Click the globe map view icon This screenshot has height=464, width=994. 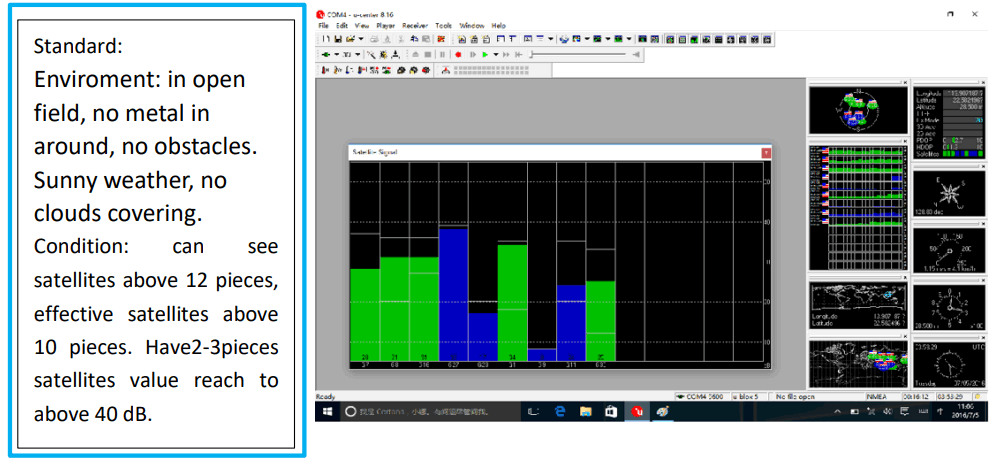564,39
